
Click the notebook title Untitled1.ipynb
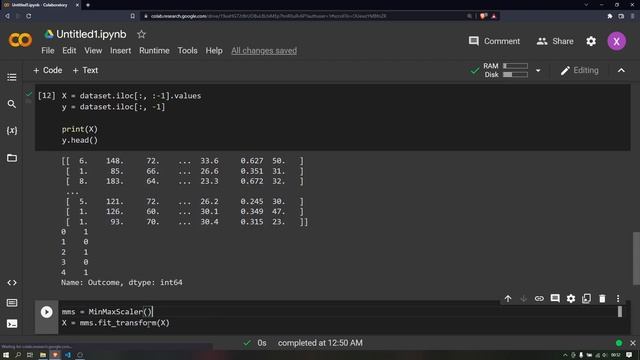coord(91,34)
